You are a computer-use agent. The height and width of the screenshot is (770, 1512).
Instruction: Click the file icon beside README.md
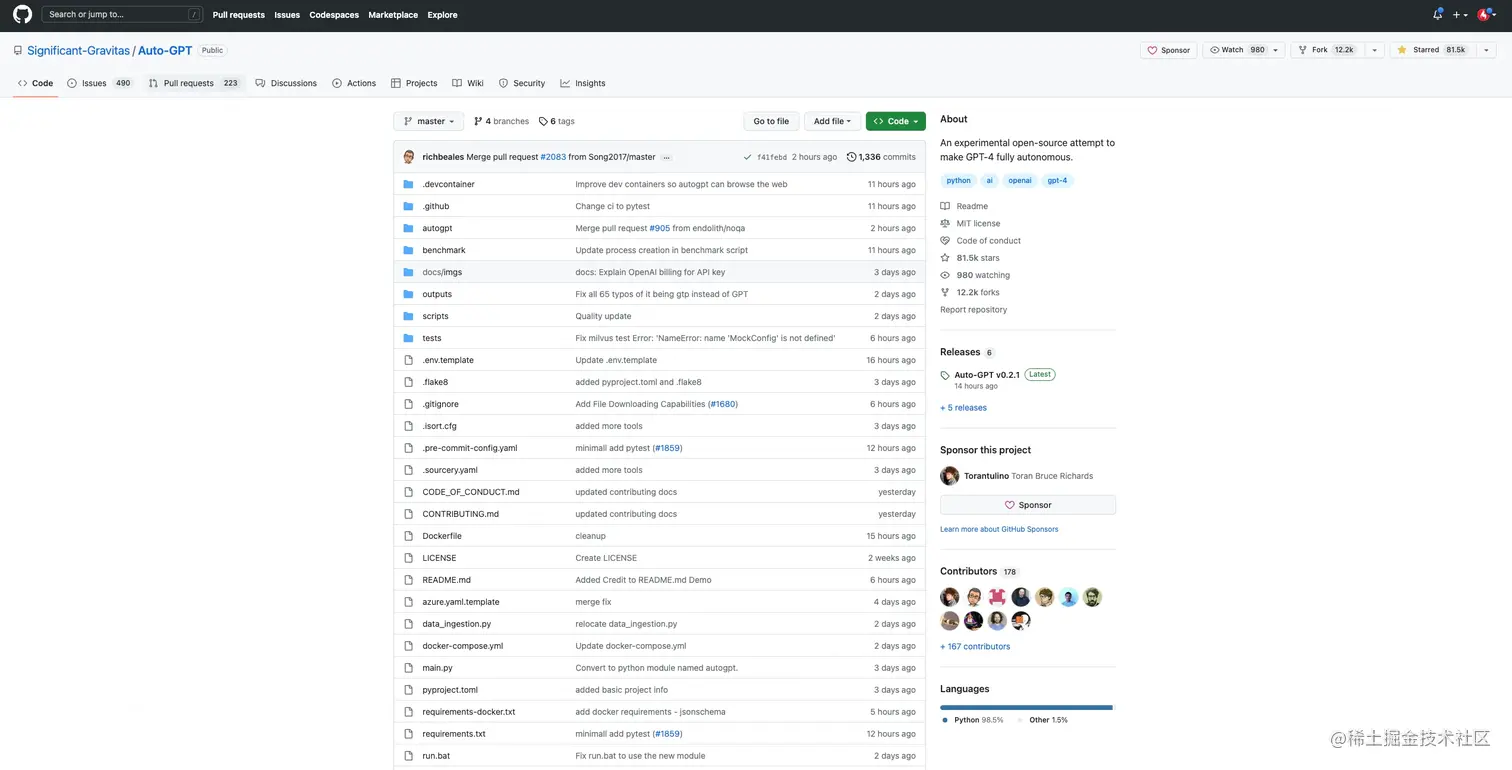[408, 580]
